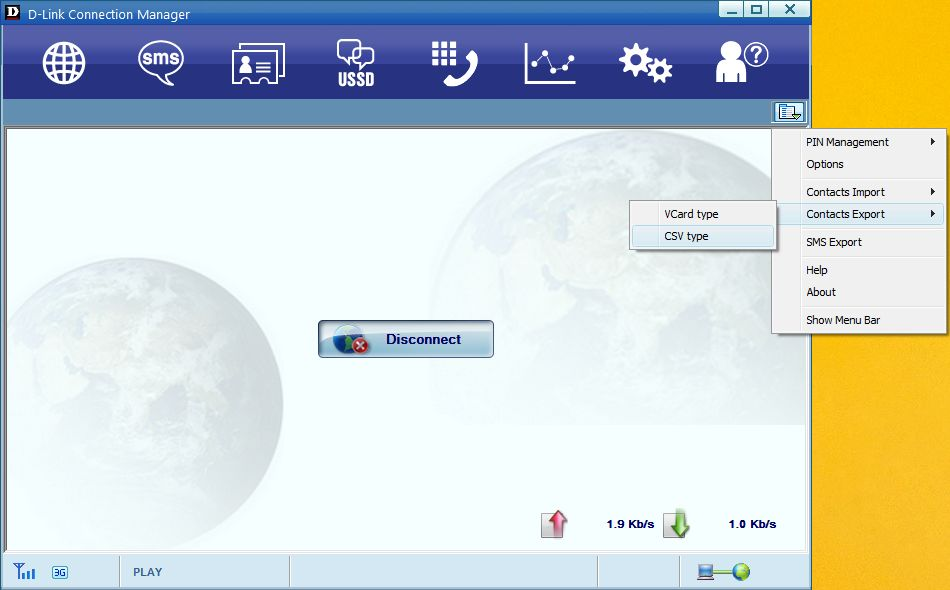Select Contacts Export menu entry

859,214
